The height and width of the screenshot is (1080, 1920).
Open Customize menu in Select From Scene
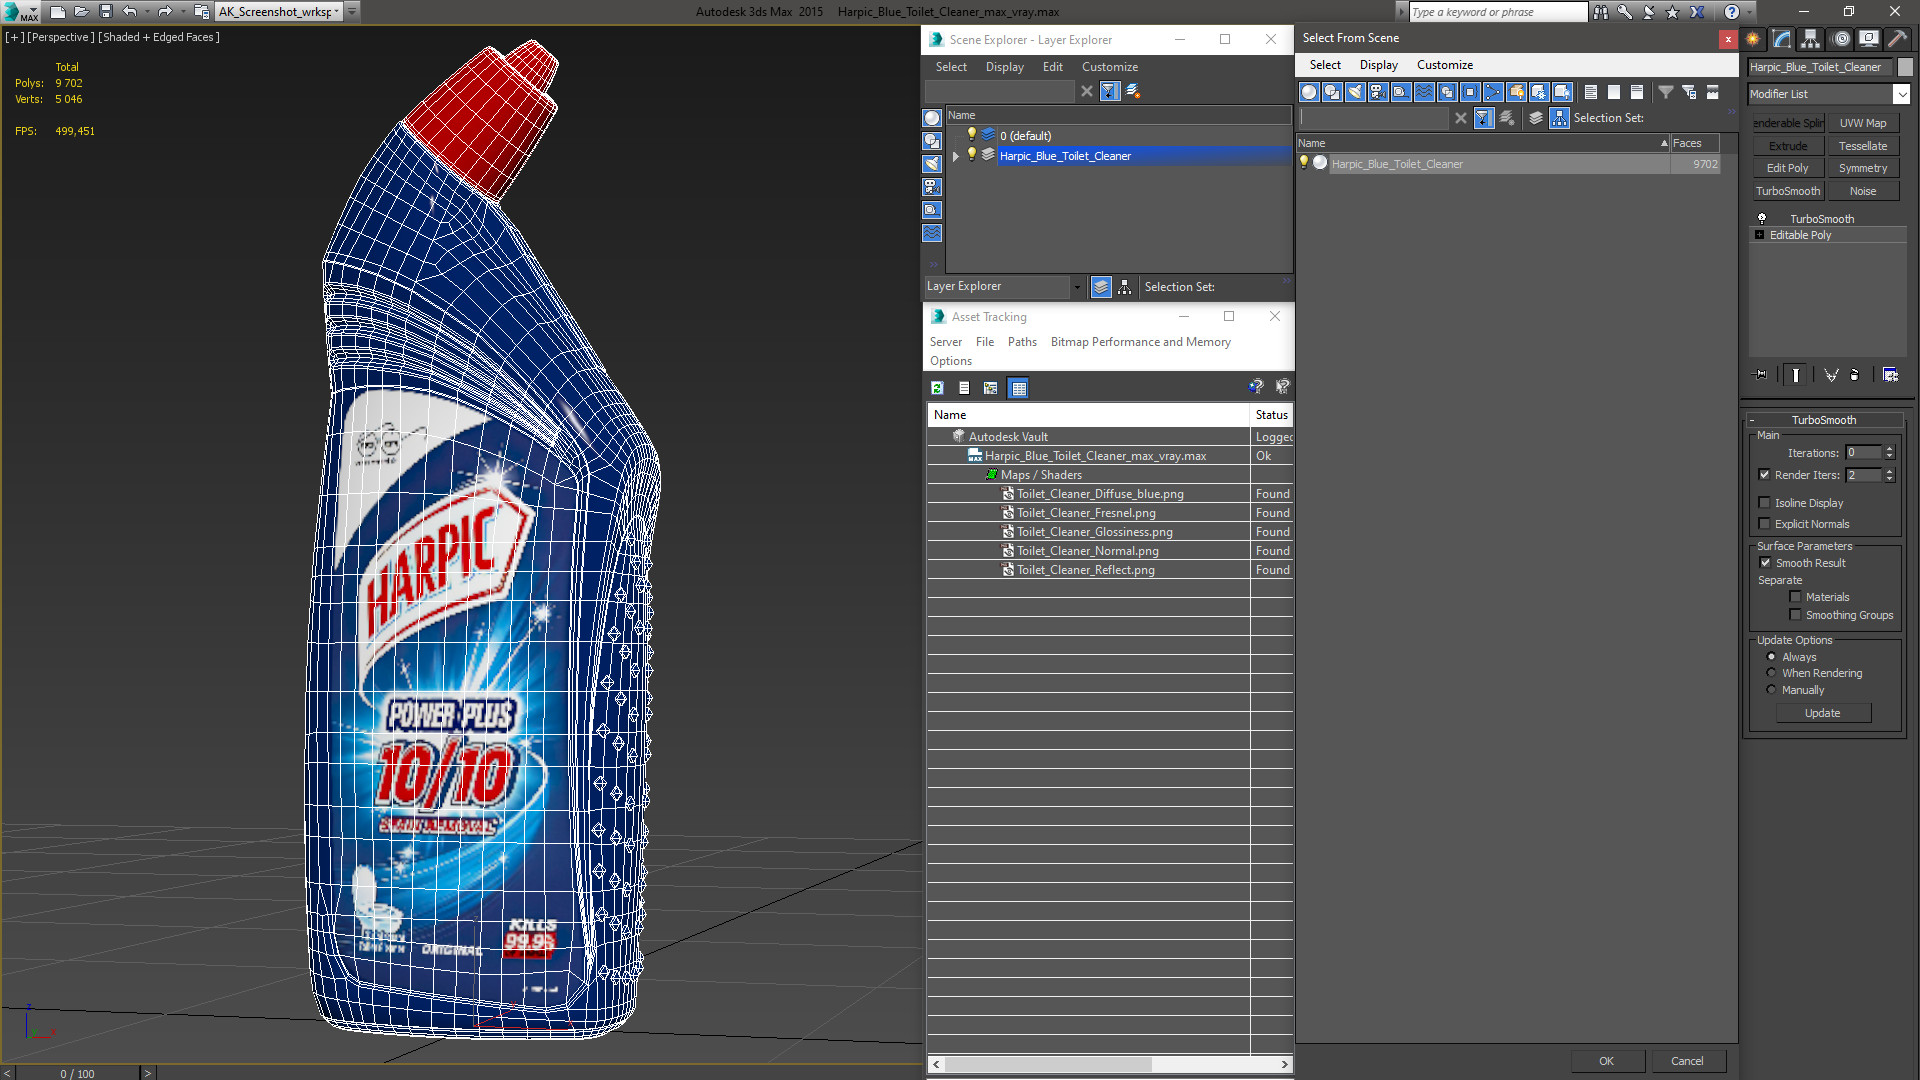point(1444,65)
